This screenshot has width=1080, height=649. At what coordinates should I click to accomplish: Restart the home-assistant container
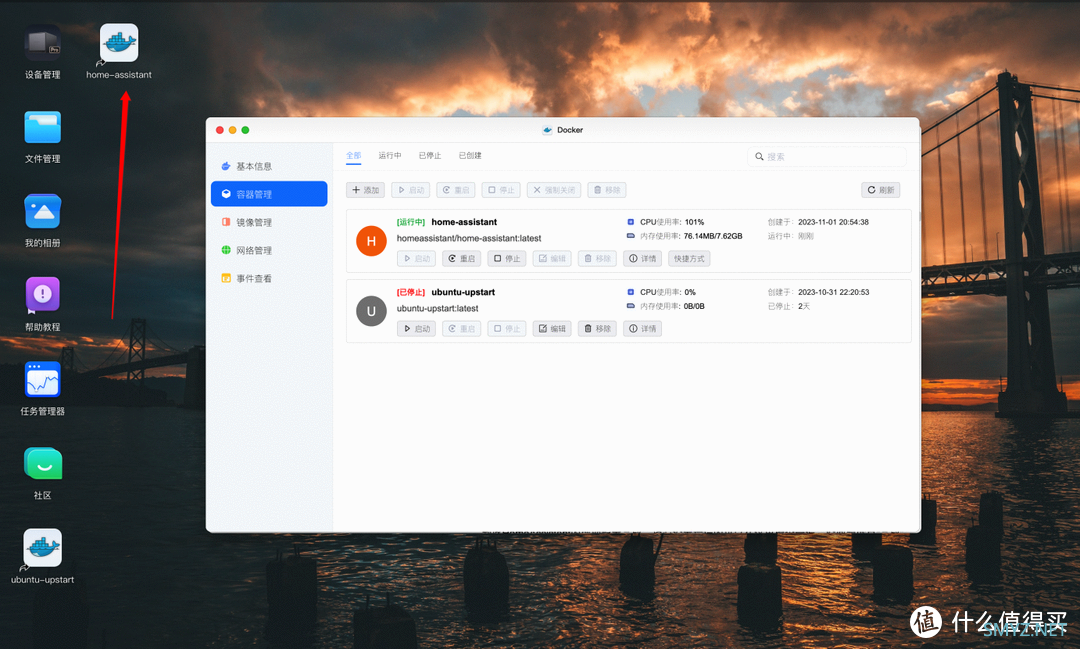(461, 258)
